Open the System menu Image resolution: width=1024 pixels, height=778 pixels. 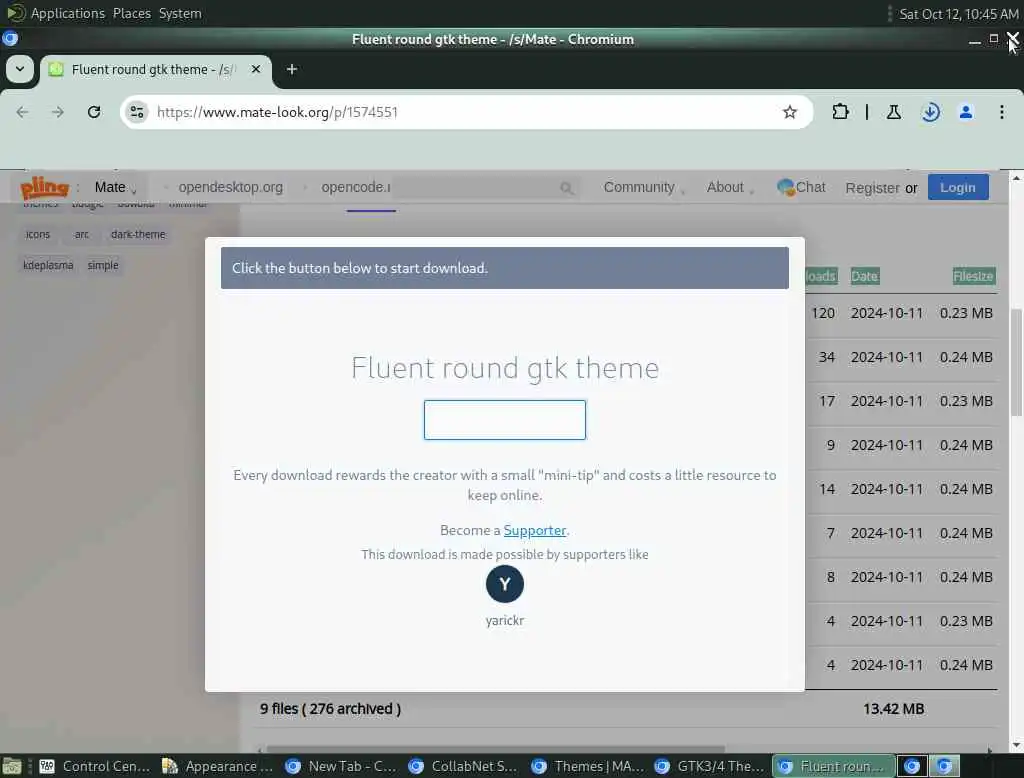[x=180, y=13]
